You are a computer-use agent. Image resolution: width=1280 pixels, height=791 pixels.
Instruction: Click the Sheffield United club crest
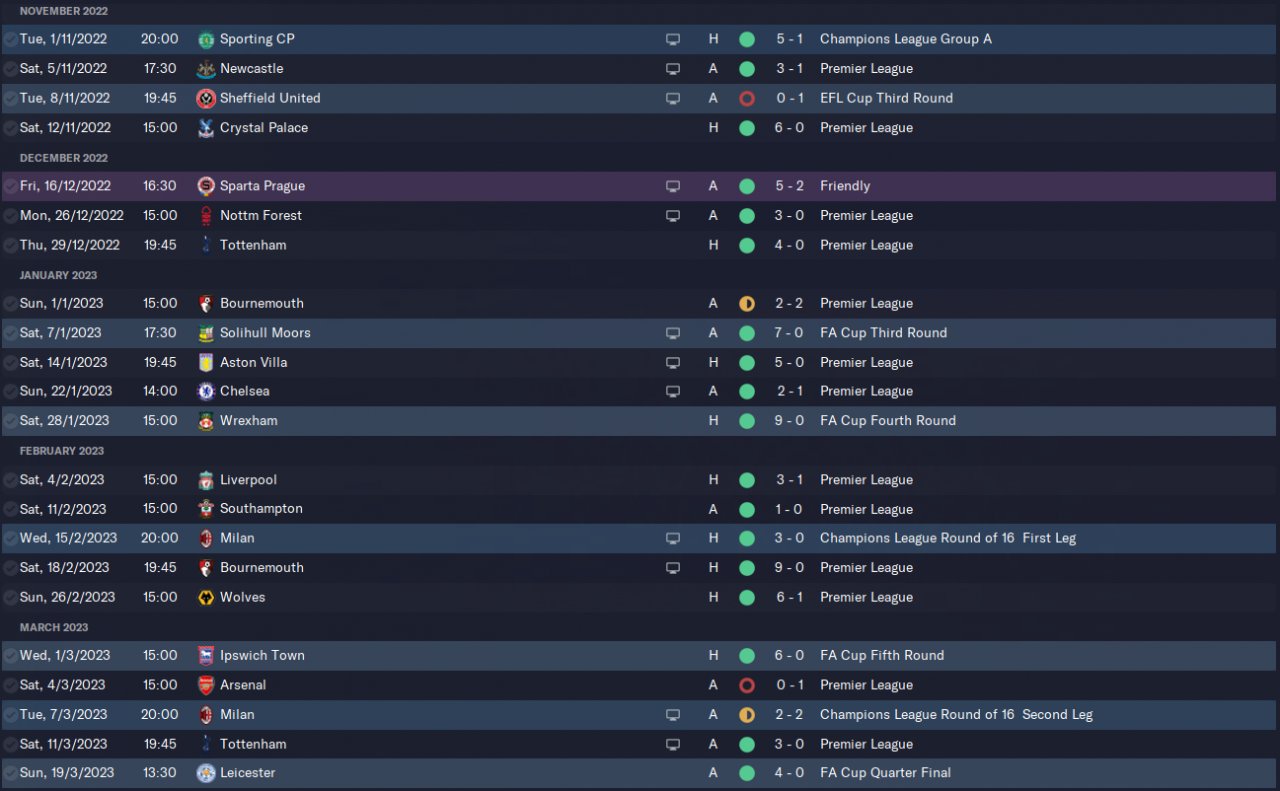coord(206,98)
